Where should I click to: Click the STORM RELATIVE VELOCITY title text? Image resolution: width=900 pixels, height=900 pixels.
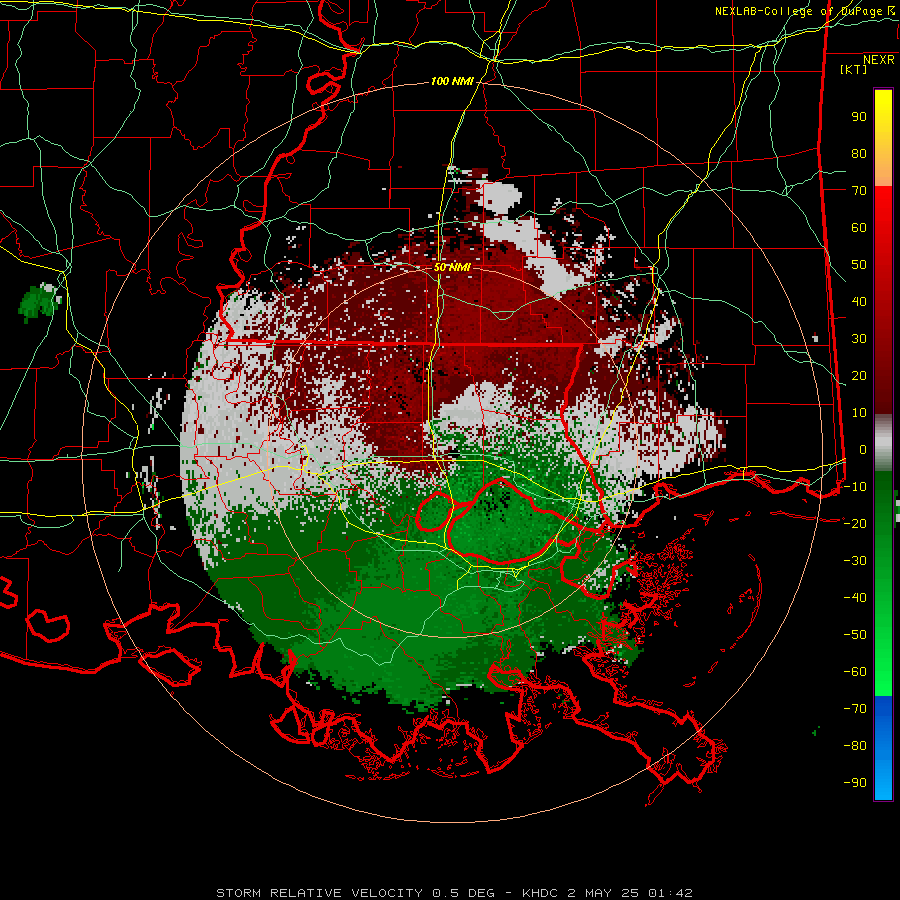[319, 893]
